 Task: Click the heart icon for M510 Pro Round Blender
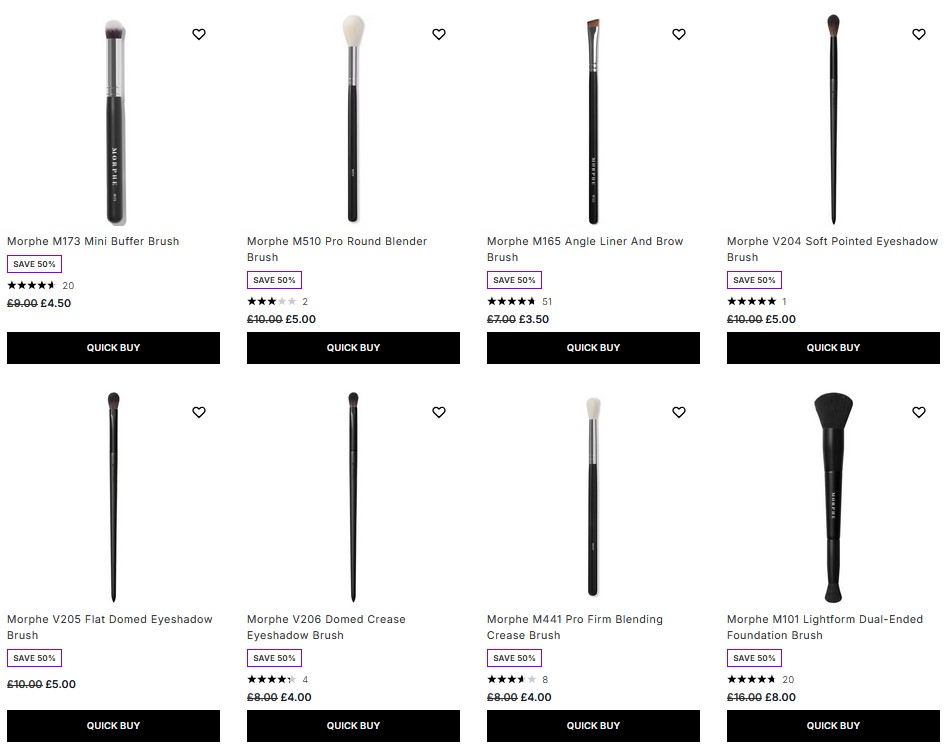pyautogui.click(x=438, y=33)
